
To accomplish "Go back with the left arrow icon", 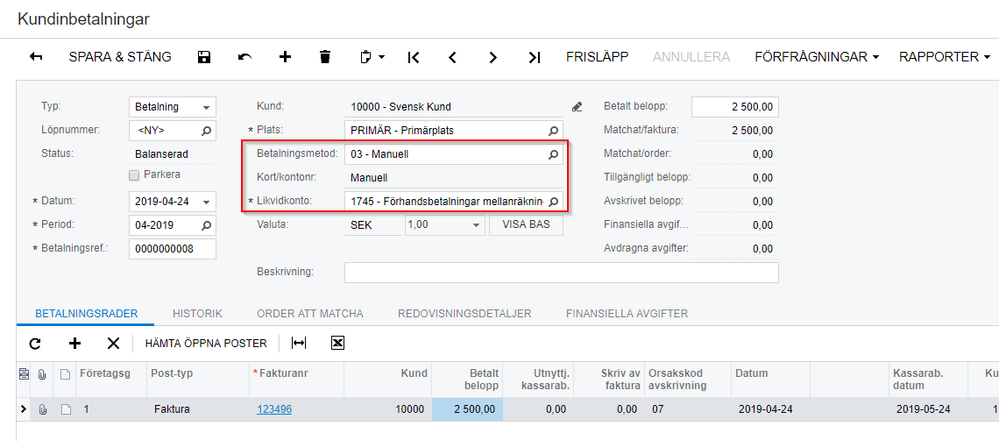I will (x=36, y=57).
